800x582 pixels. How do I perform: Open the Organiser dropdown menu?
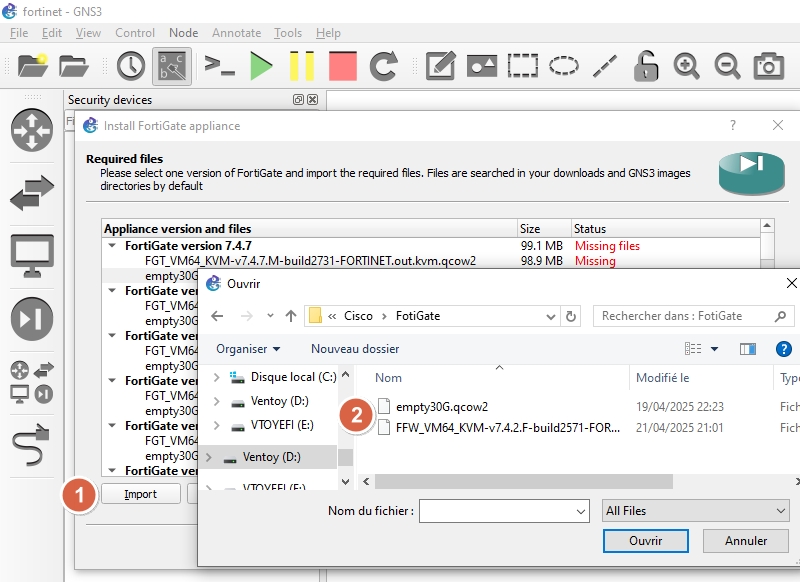point(248,349)
